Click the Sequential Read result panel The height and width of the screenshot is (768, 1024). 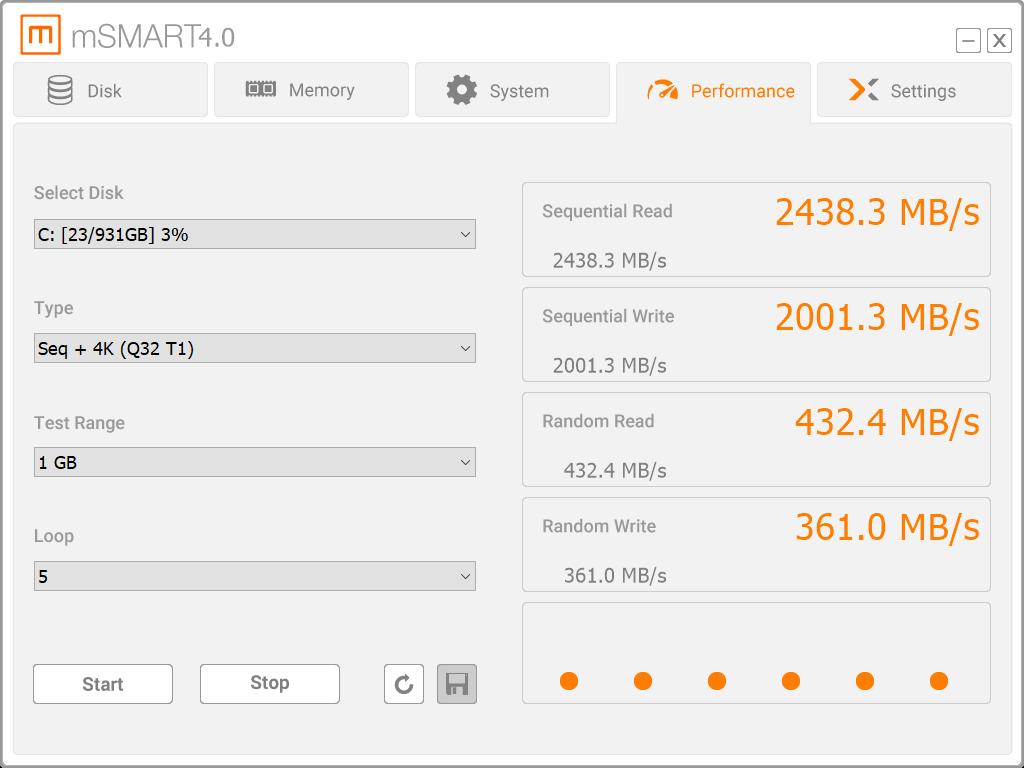pyautogui.click(x=756, y=230)
